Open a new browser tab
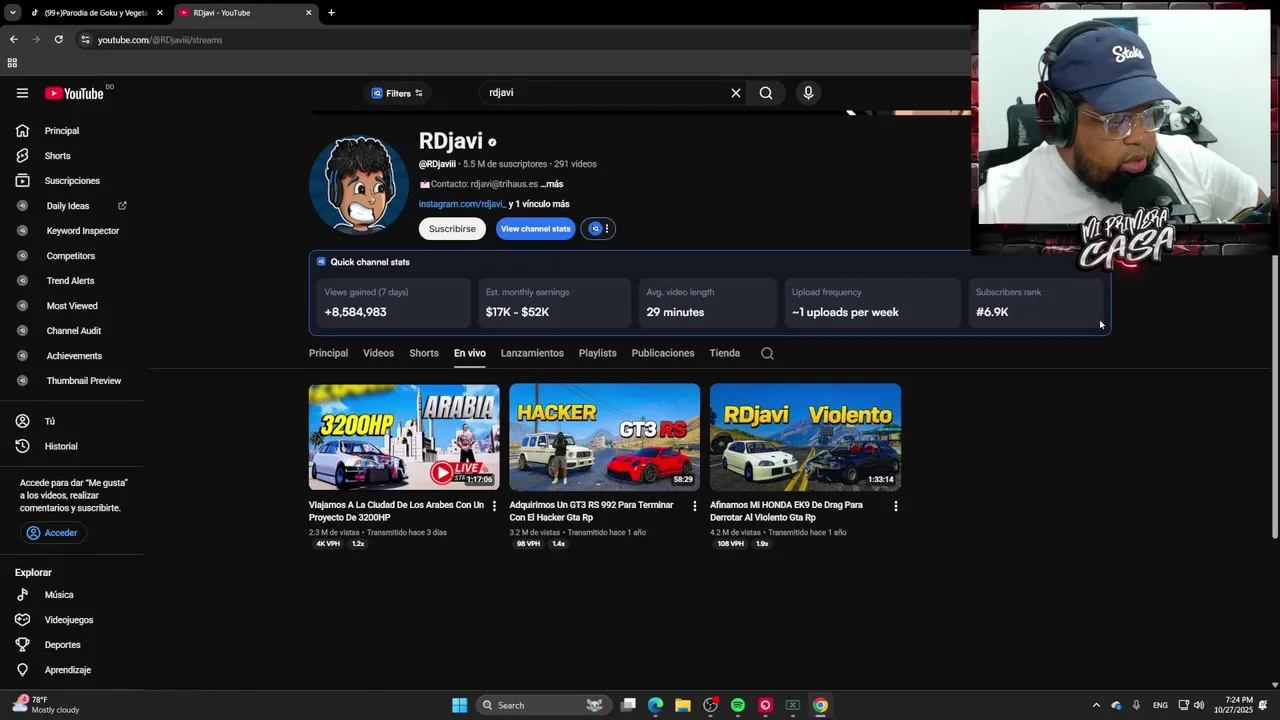The width and height of the screenshot is (1280, 720). 331,13
